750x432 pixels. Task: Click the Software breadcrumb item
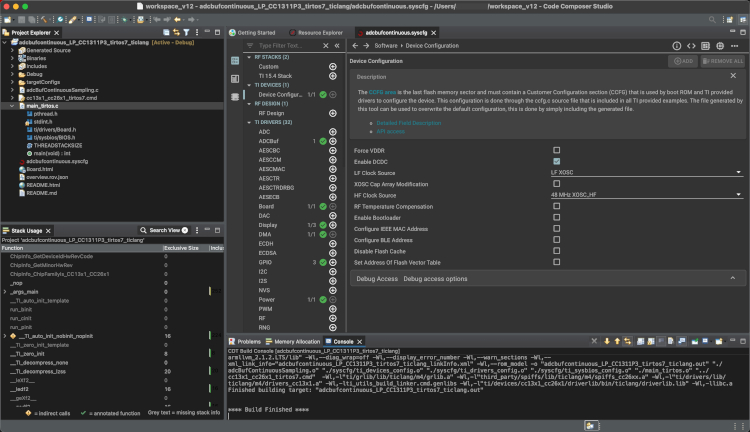(386, 46)
